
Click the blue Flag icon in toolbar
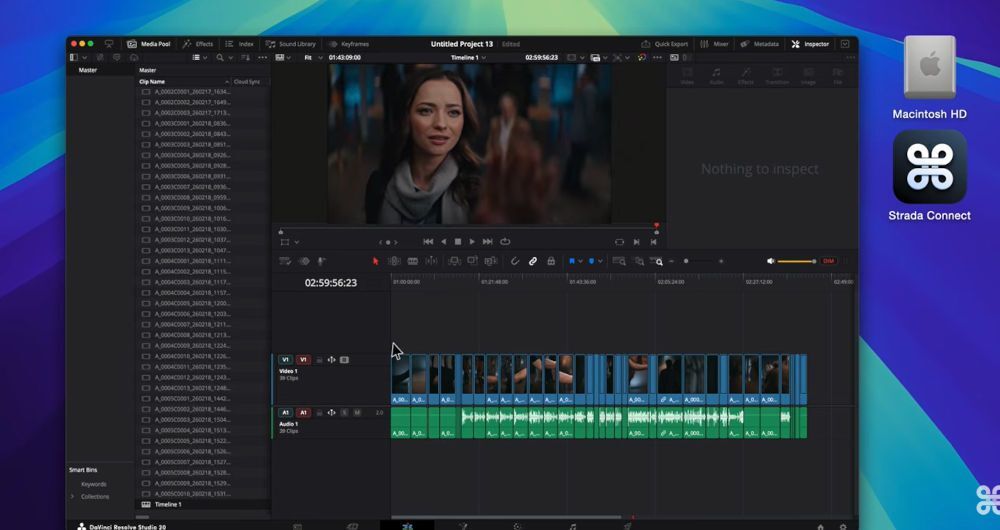[573, 261]
